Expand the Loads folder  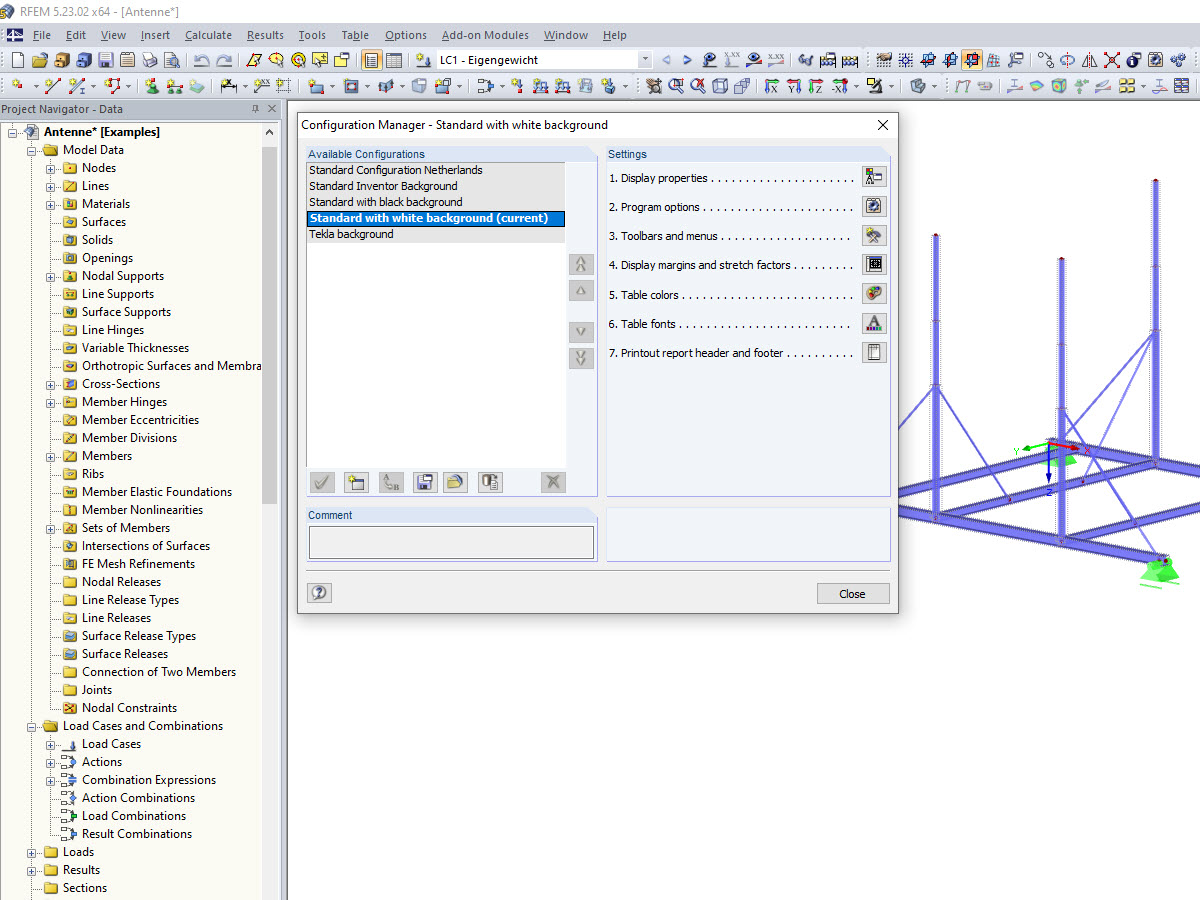point(32,852)
